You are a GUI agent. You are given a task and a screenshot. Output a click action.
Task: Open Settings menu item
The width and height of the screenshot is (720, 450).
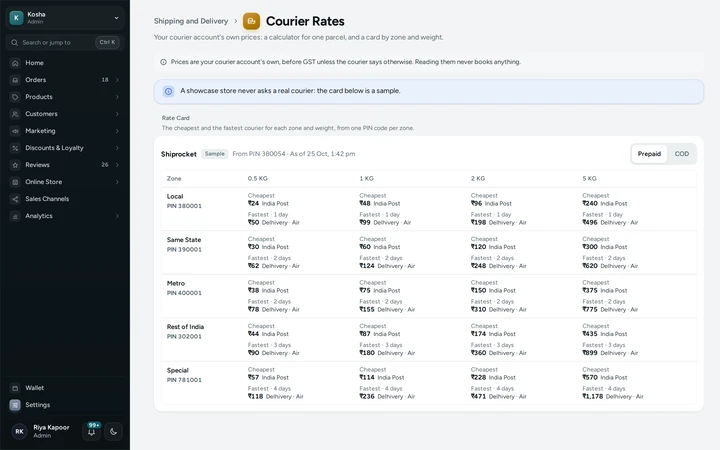click(65, 405)
